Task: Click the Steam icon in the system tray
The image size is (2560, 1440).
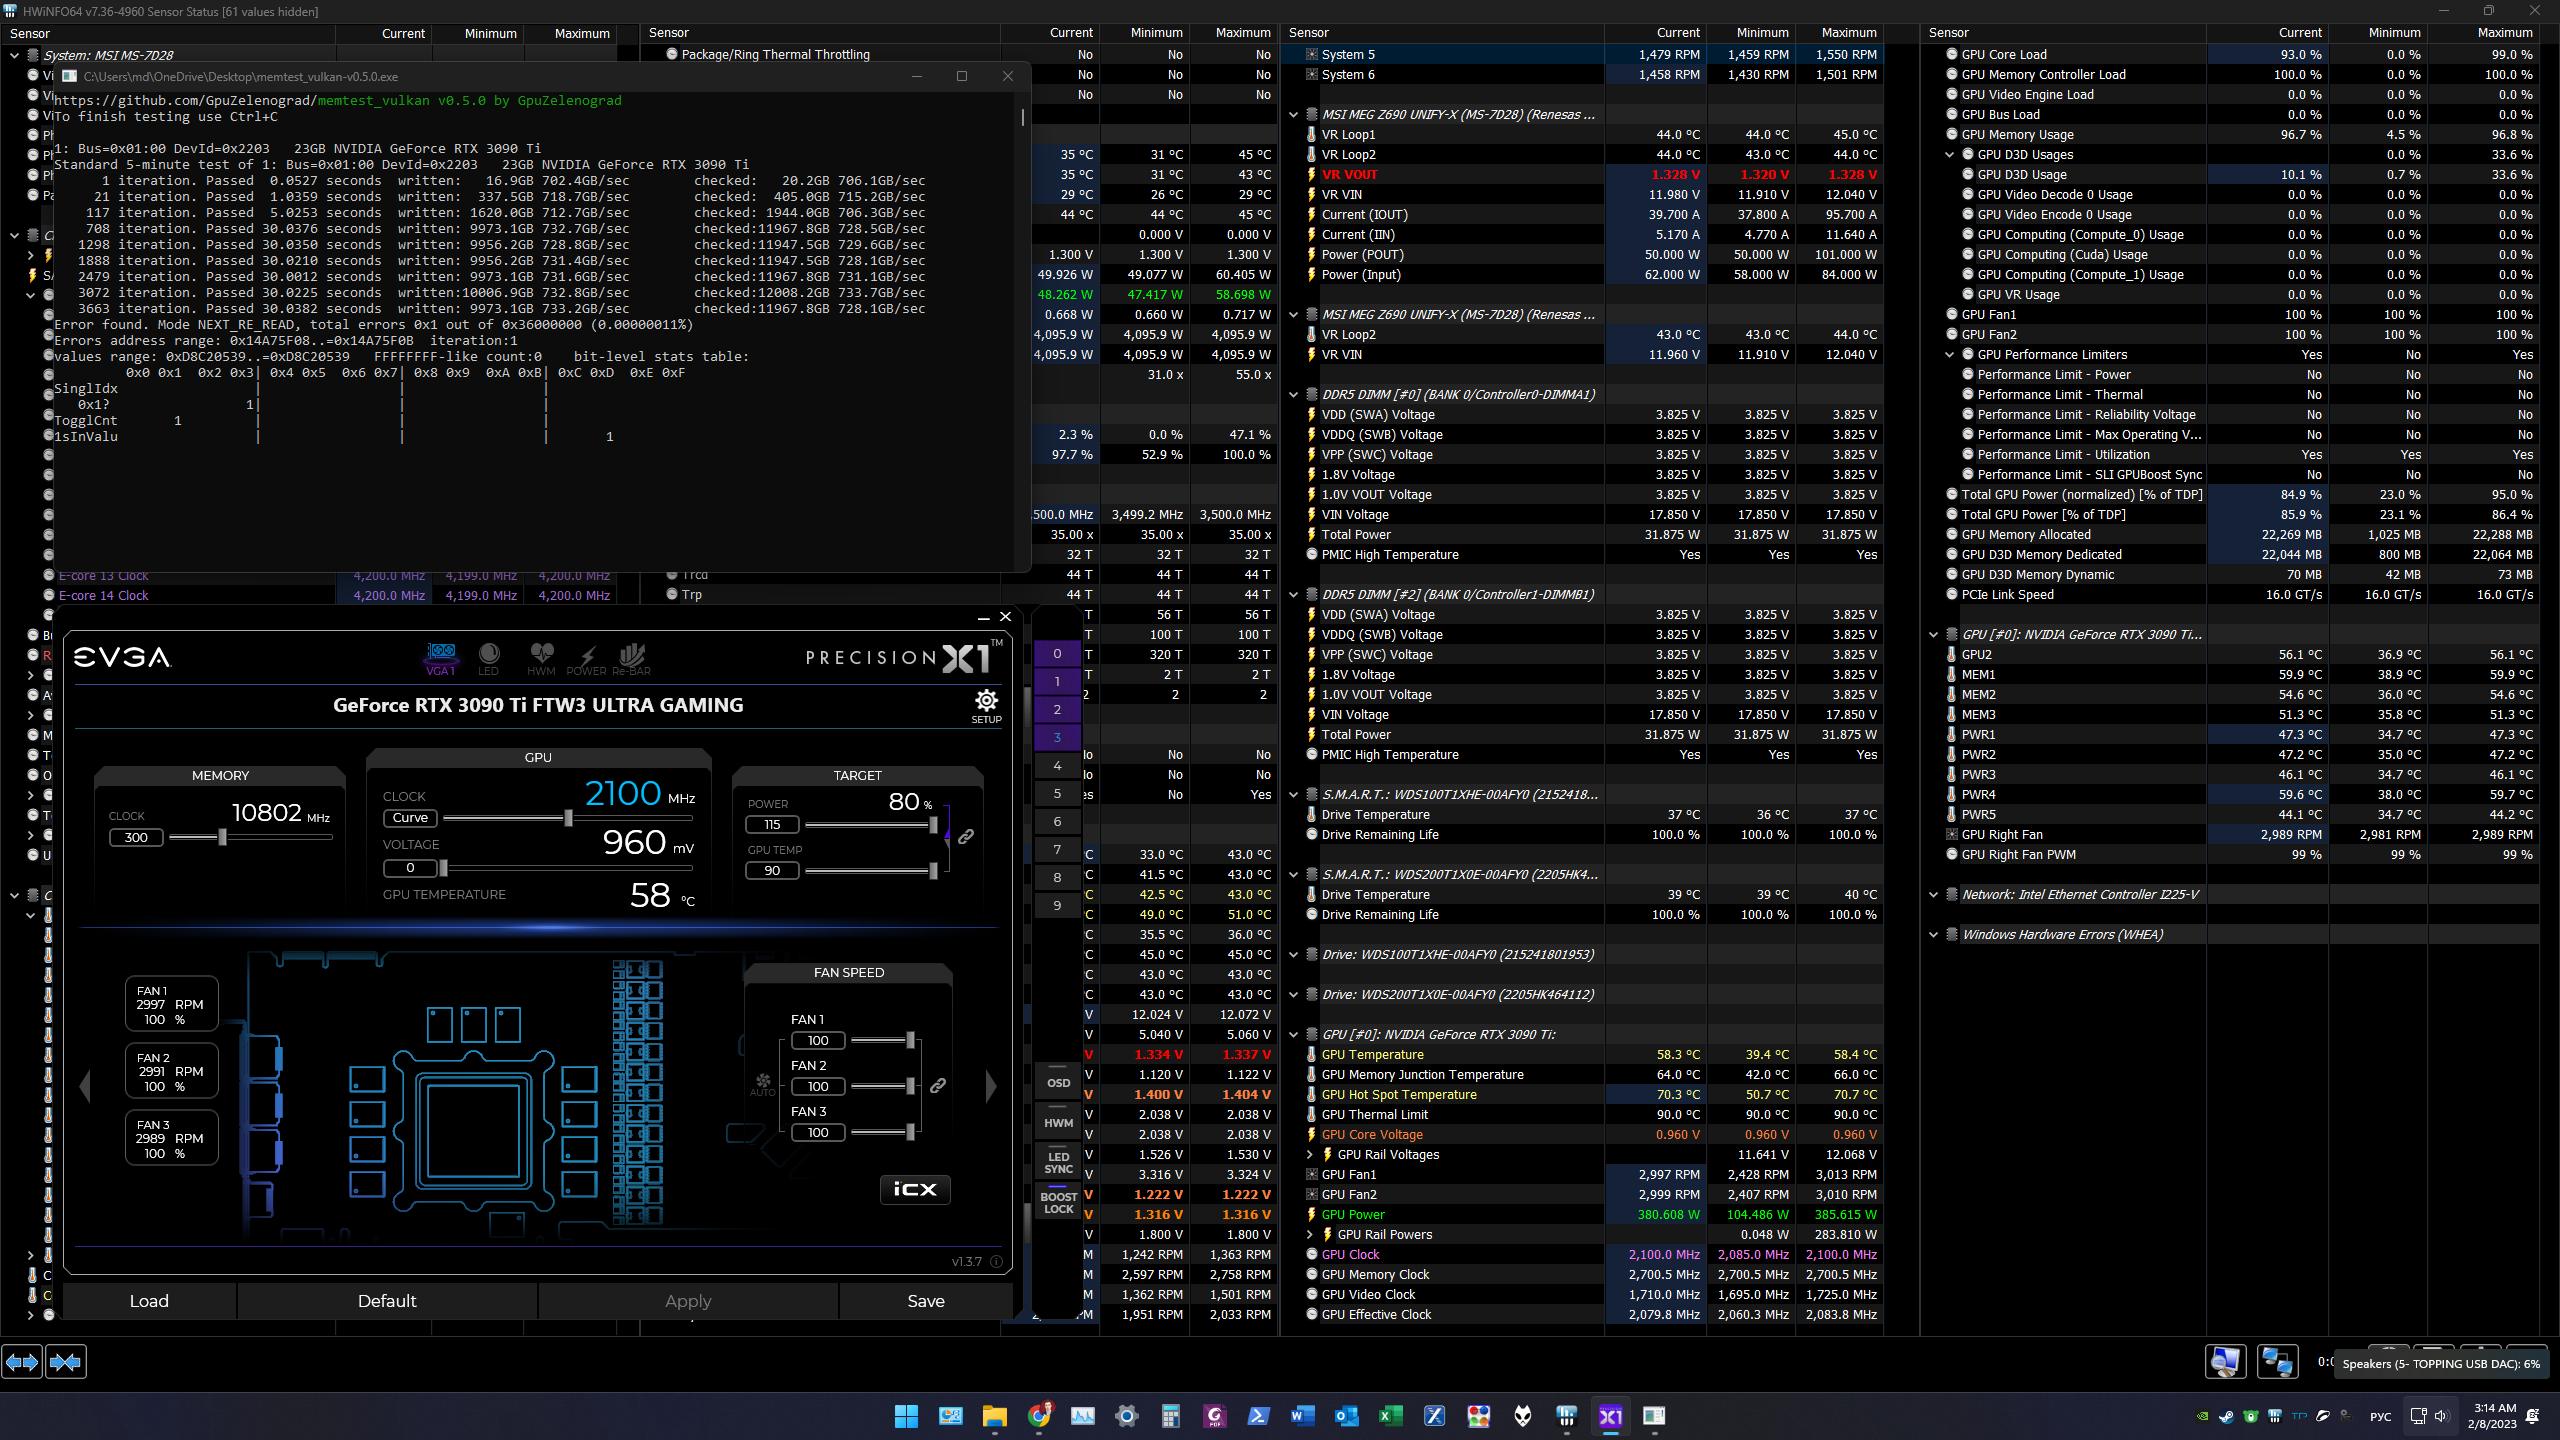Action: (2226, 1416)
